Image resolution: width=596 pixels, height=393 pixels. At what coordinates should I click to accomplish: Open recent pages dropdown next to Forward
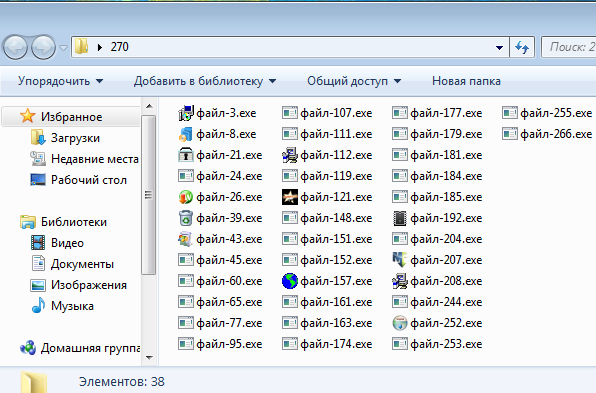point(63,48)
